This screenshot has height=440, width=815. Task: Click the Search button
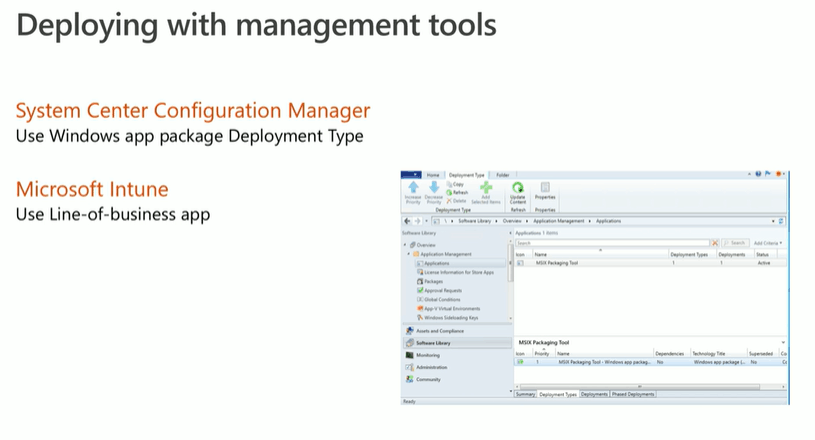point(735,243)
